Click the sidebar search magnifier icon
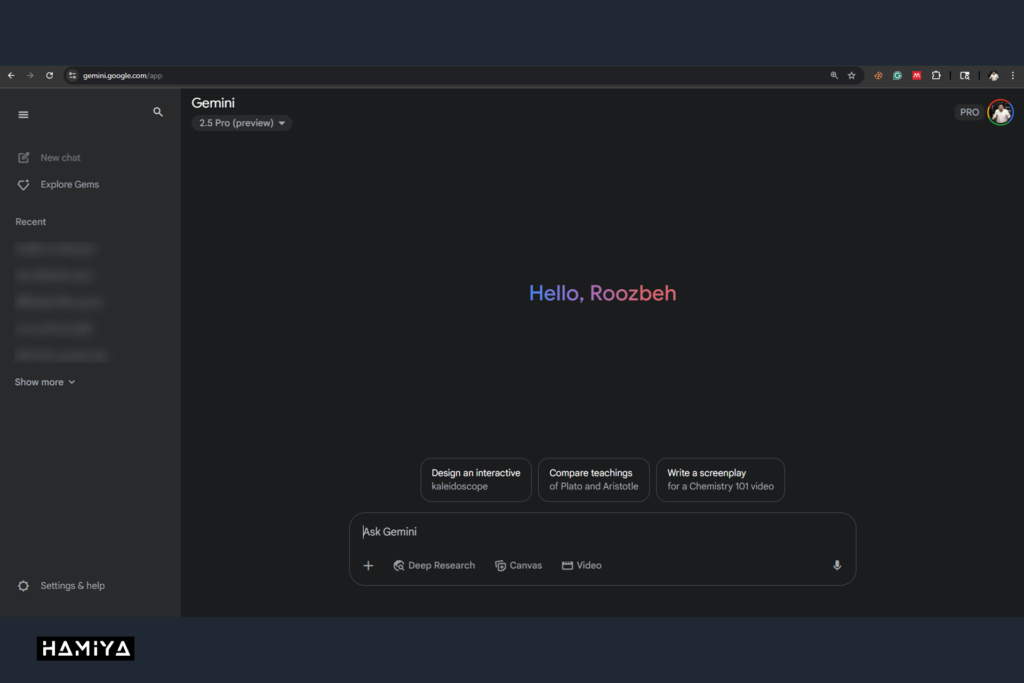 click(158, 112)
